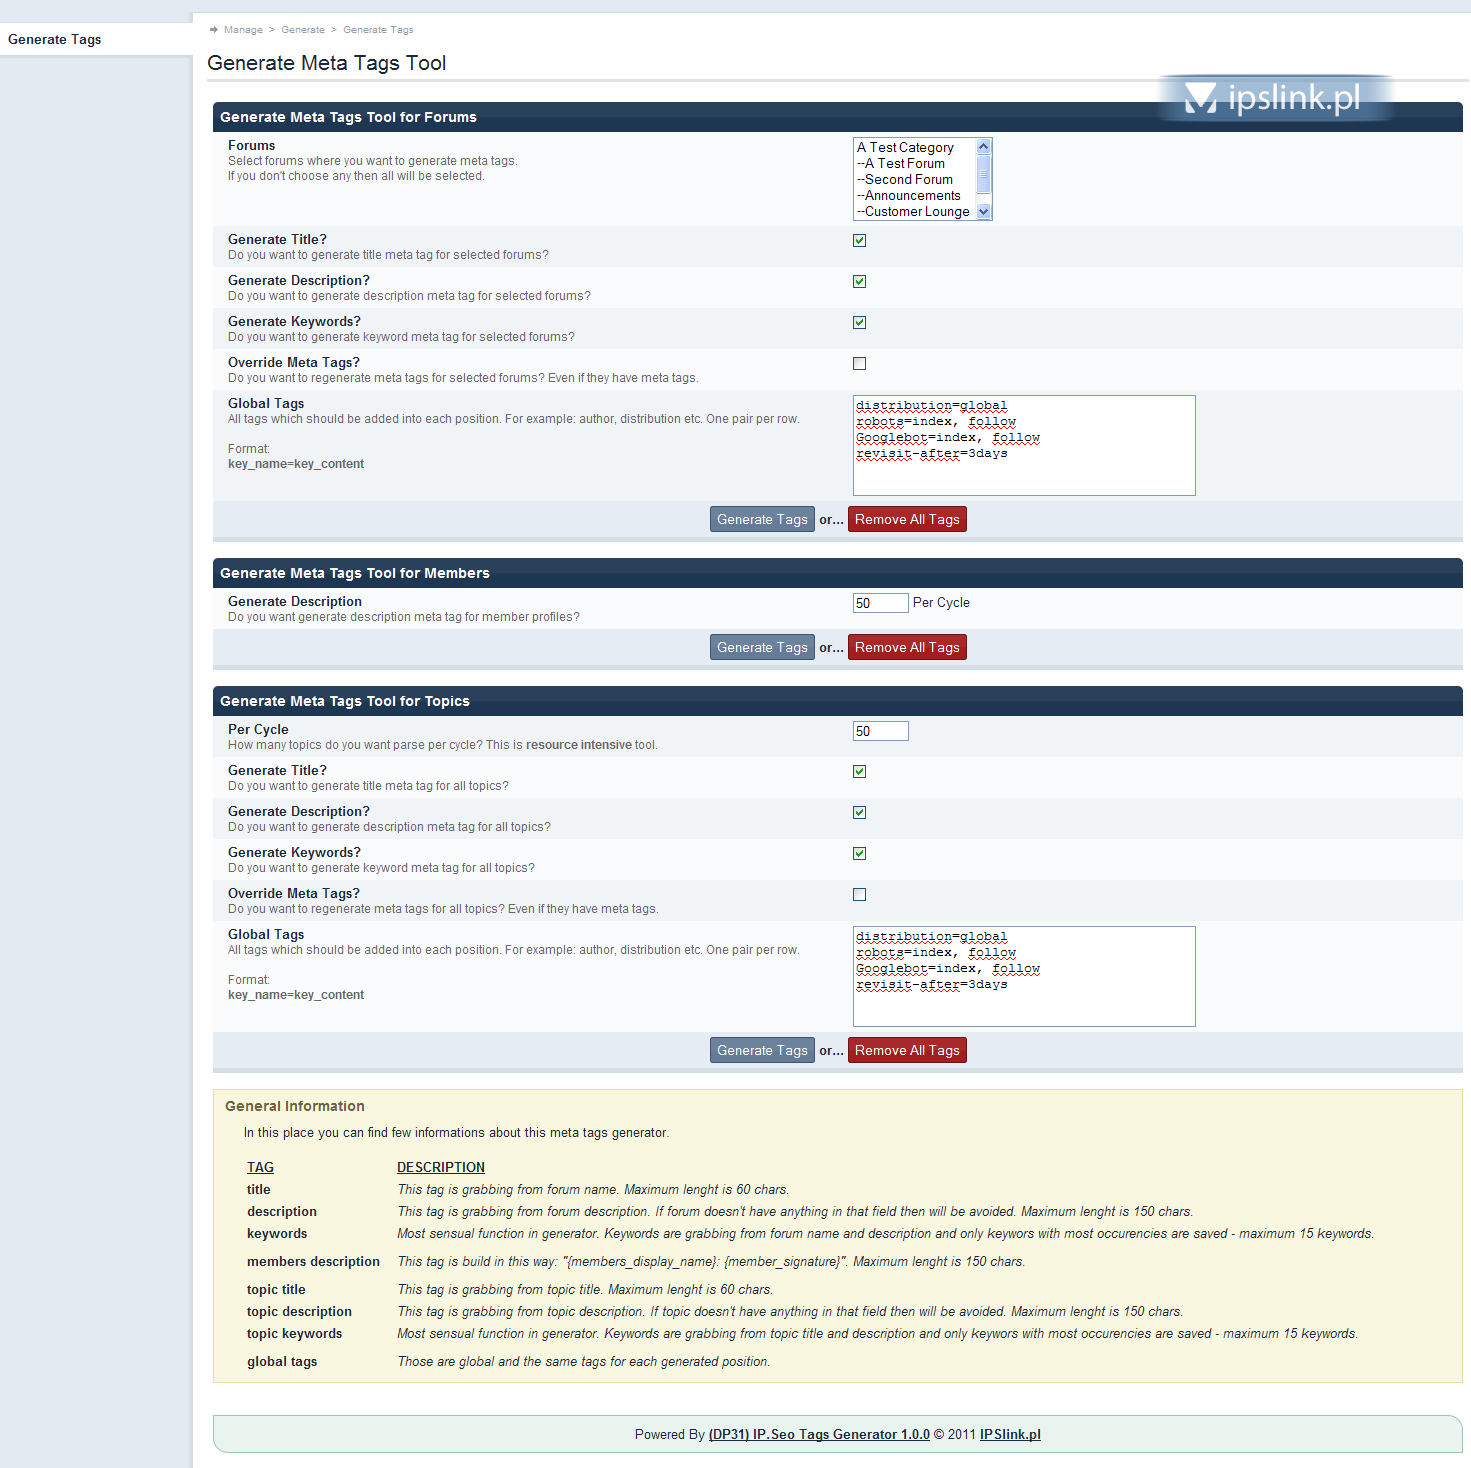Screen dimensions: 1471x1468
Task: Click Generate Tags button for Topics
Action: (x=762, y=1051)
